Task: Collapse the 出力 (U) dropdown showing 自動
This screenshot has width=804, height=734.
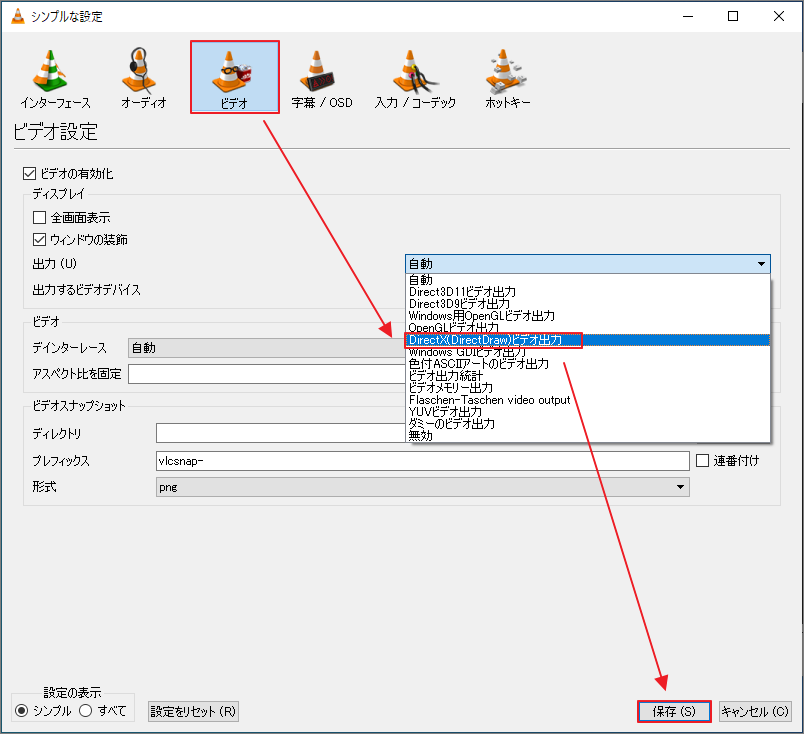Action: coord(588,264)
